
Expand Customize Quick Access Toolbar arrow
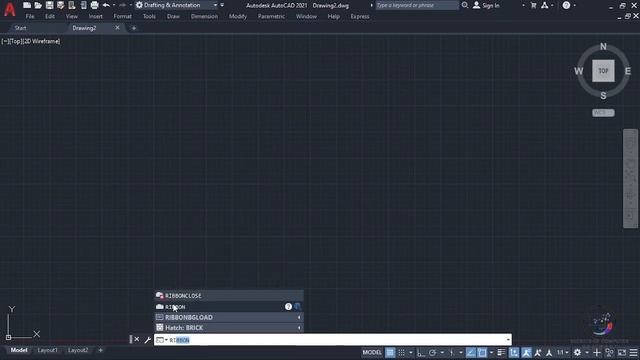tap(222, 5)
